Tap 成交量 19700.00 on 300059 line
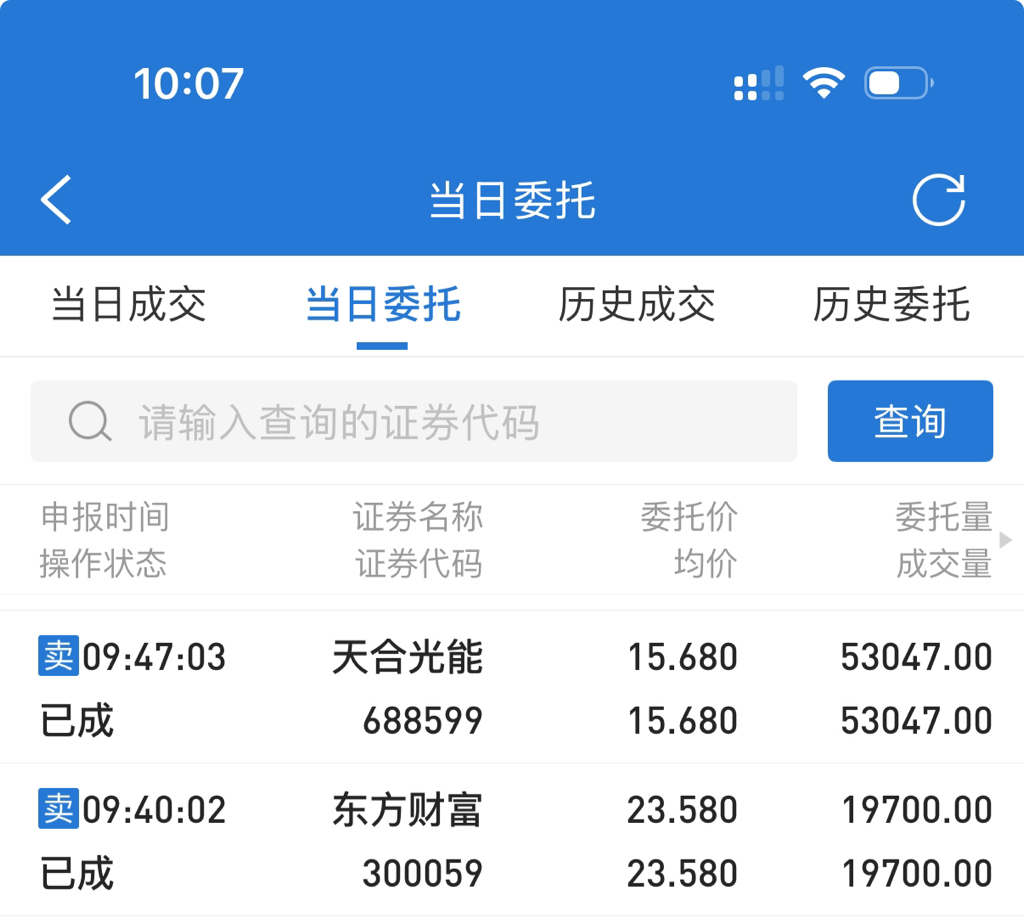The height and width of the screenshot is (924, 1024). coord(917,874)
